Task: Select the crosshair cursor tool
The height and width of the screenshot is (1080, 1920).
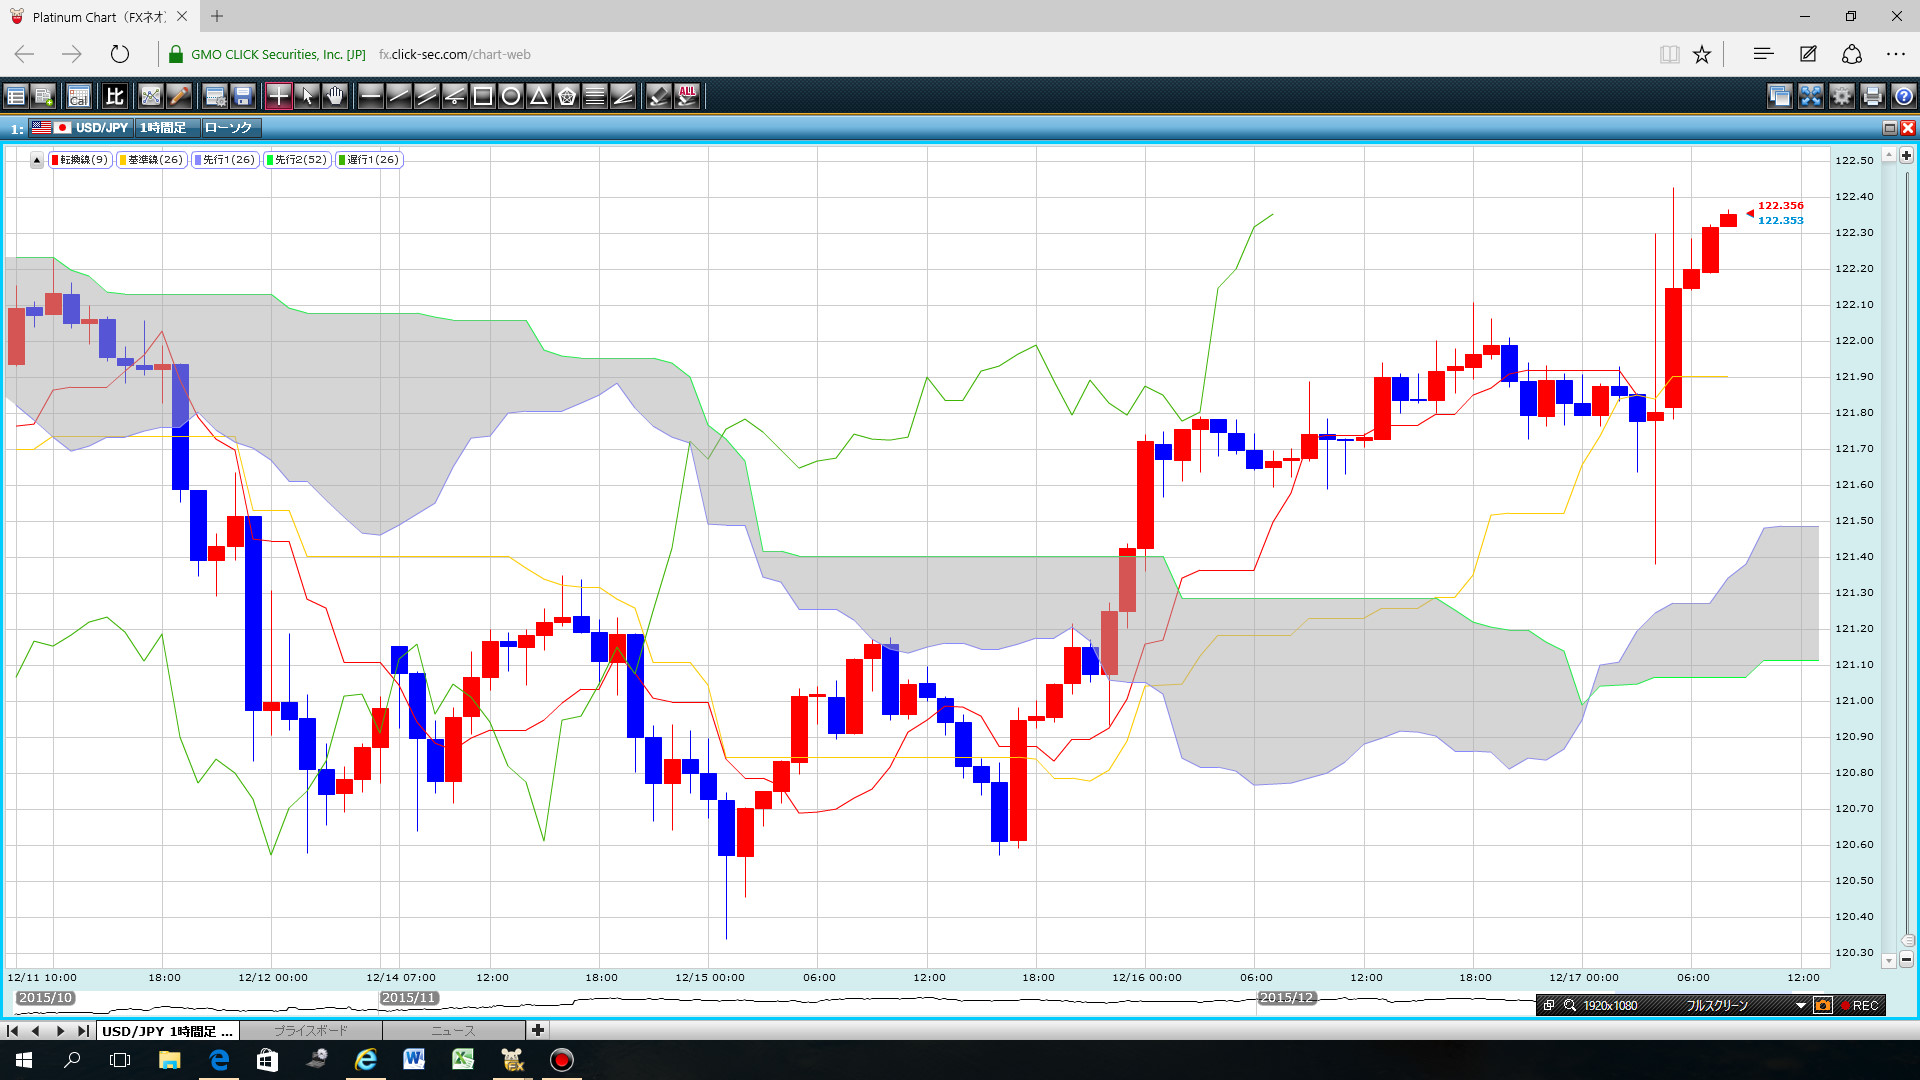Action: tap(278, 96)
